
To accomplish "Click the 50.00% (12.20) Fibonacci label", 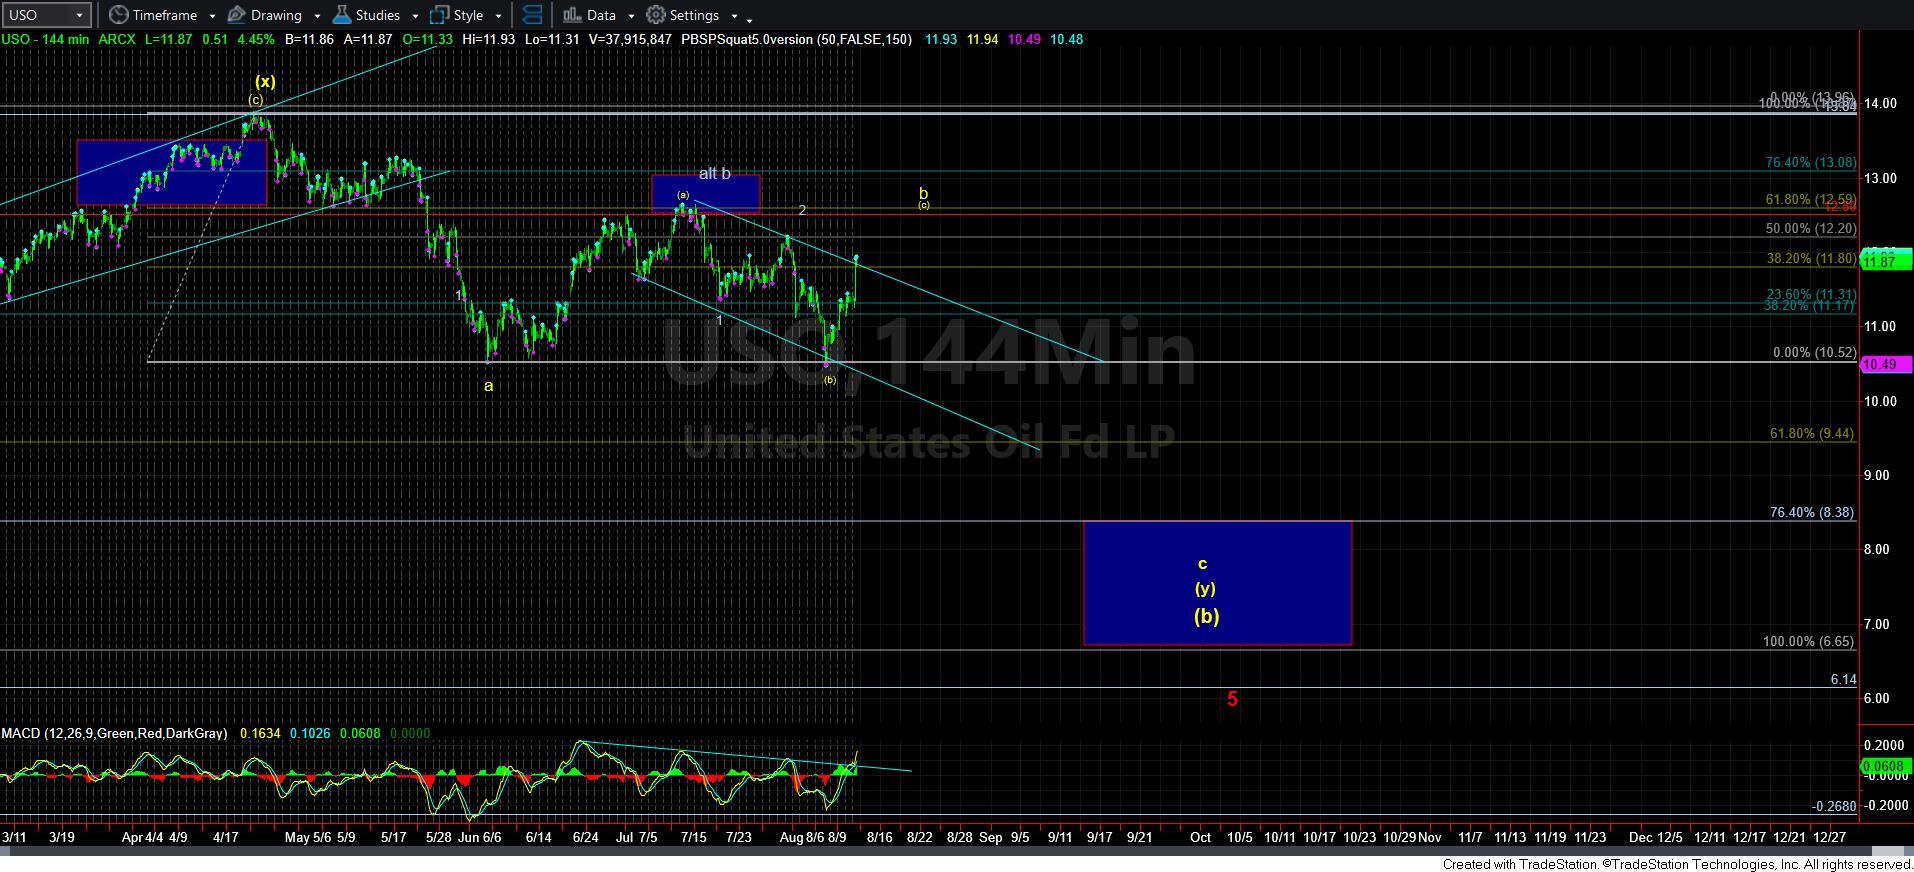I will coord(1810,228).
